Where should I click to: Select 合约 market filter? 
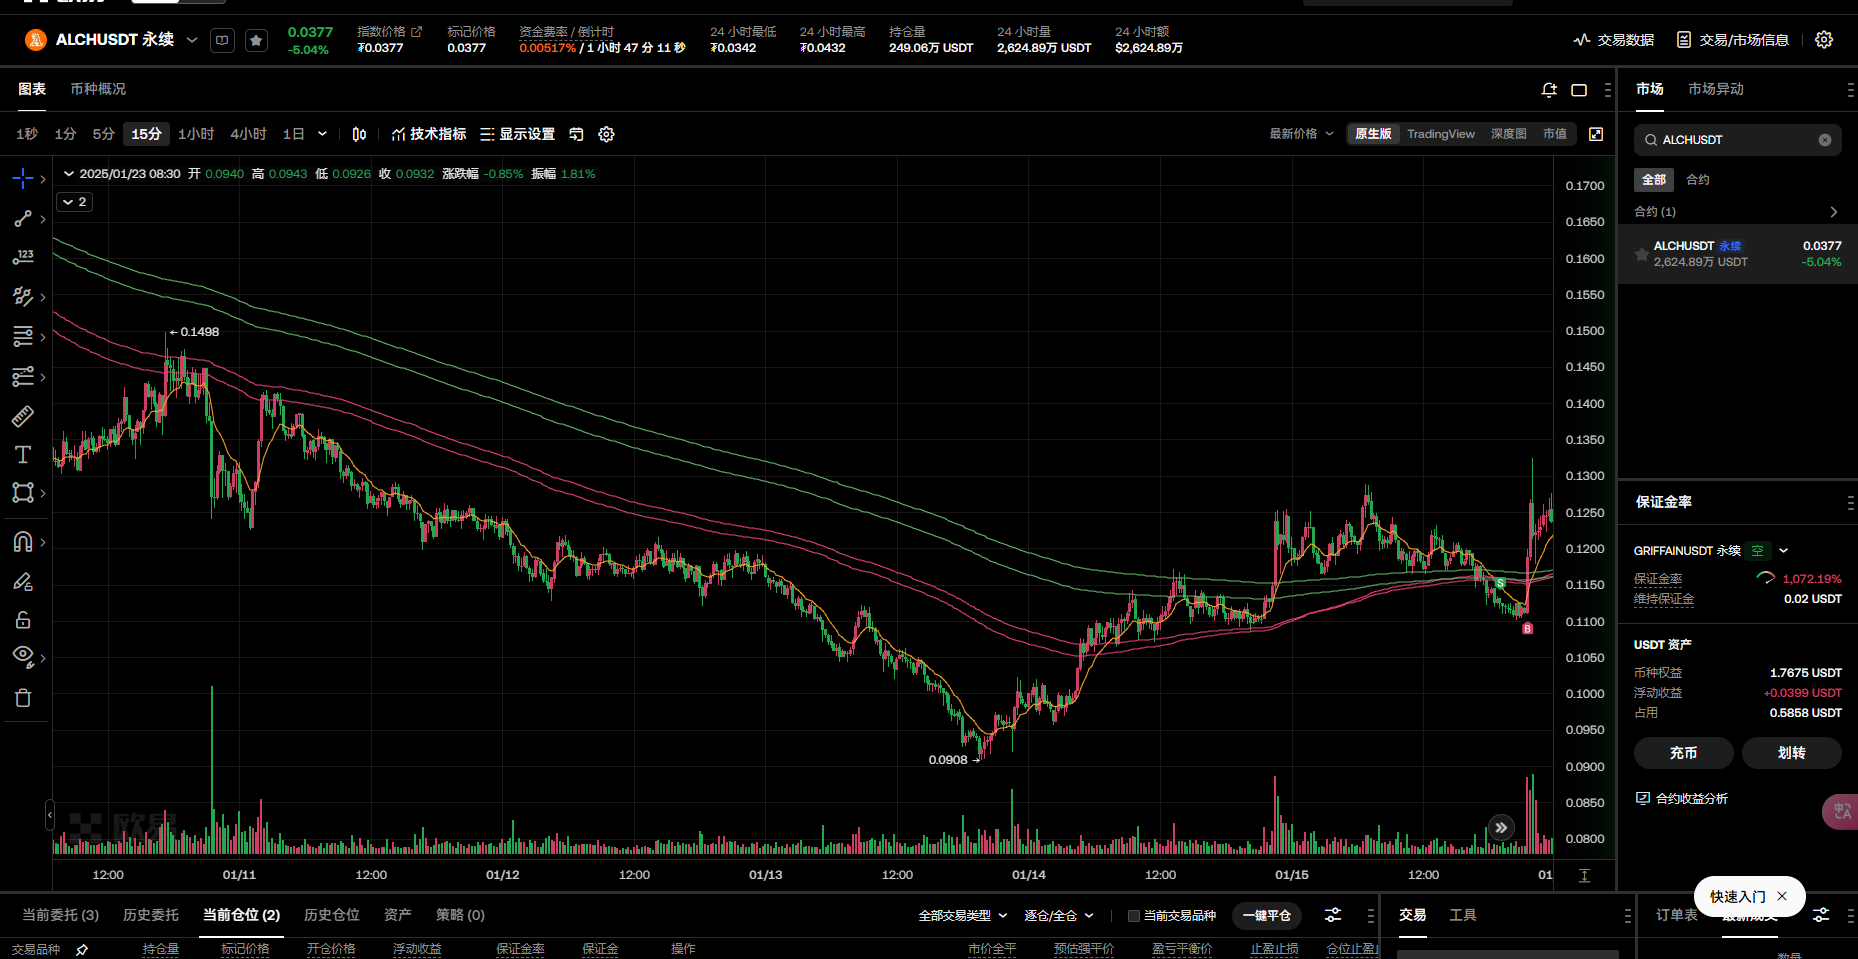[1698, 180]
